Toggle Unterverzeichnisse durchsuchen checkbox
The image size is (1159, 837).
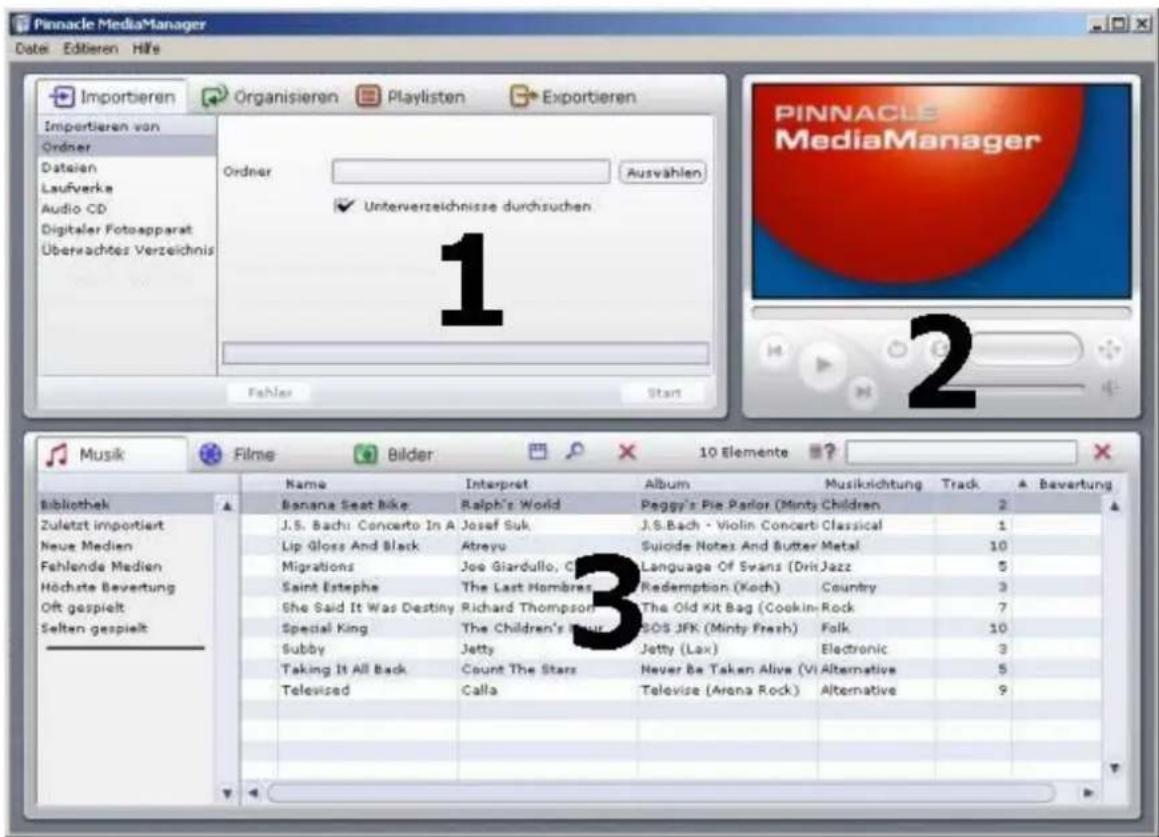[x=344, y=206]
